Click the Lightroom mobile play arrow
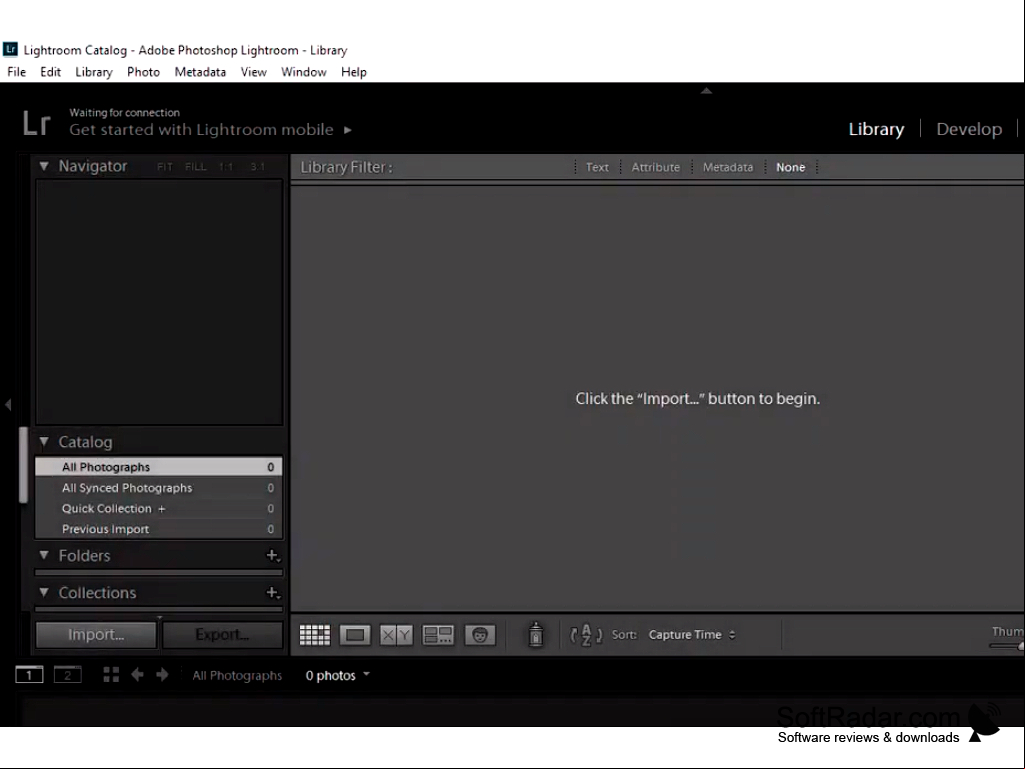 tap(348, 129)
